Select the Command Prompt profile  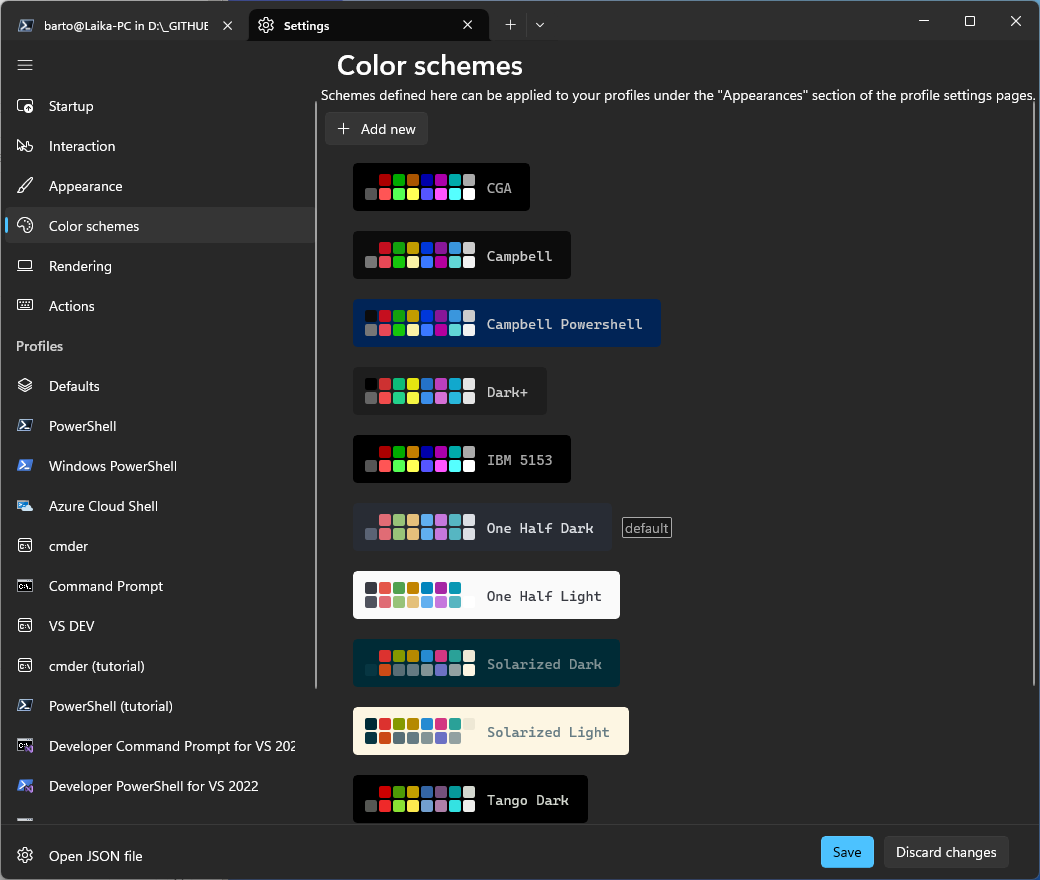(x=105, y=586)
